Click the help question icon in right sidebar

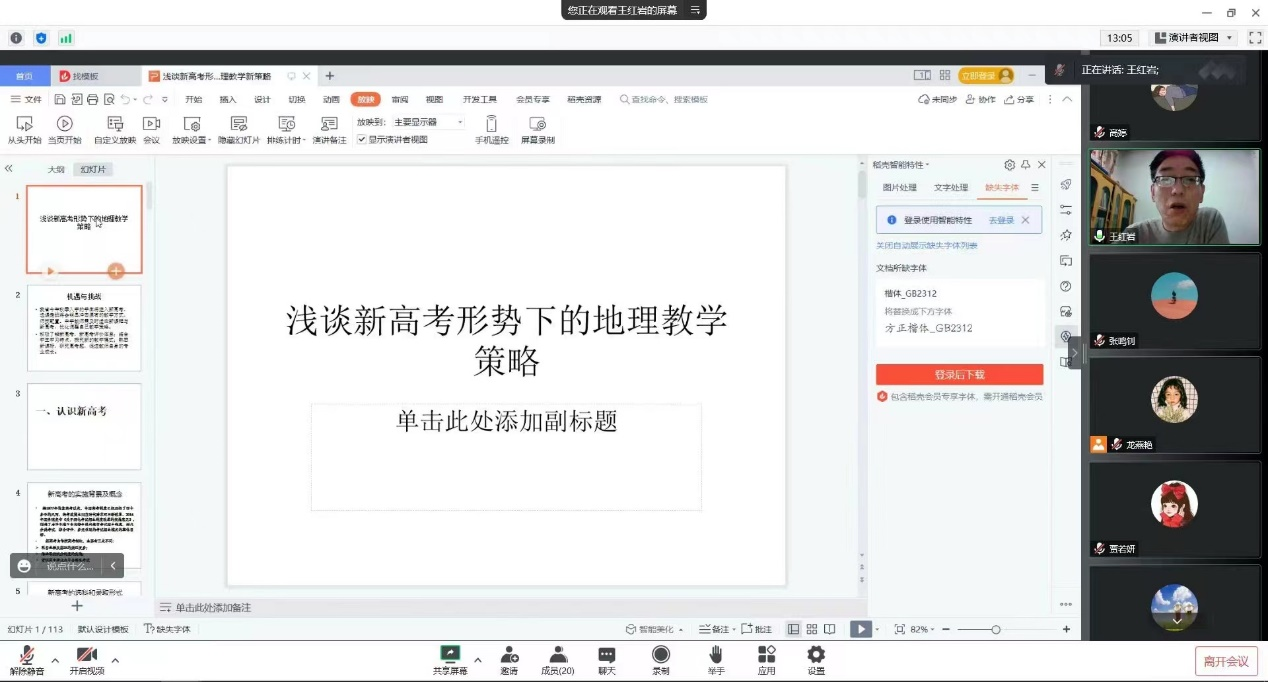(1066, 286)
